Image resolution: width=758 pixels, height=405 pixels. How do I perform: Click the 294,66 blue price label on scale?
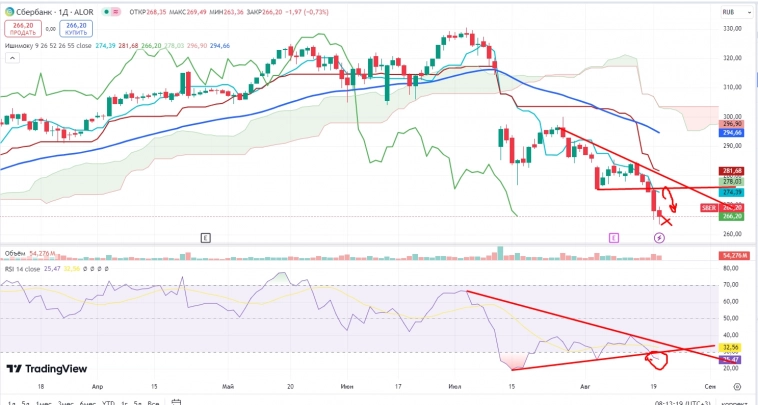point(733,132)
